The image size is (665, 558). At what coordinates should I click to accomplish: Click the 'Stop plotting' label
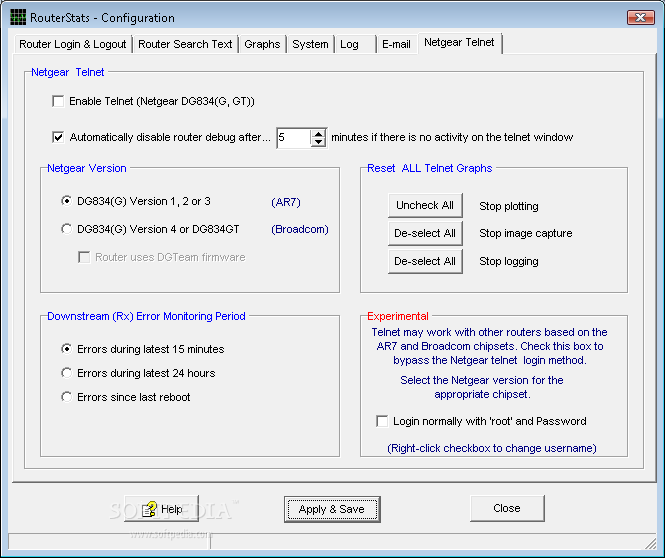tap(509, 206)
